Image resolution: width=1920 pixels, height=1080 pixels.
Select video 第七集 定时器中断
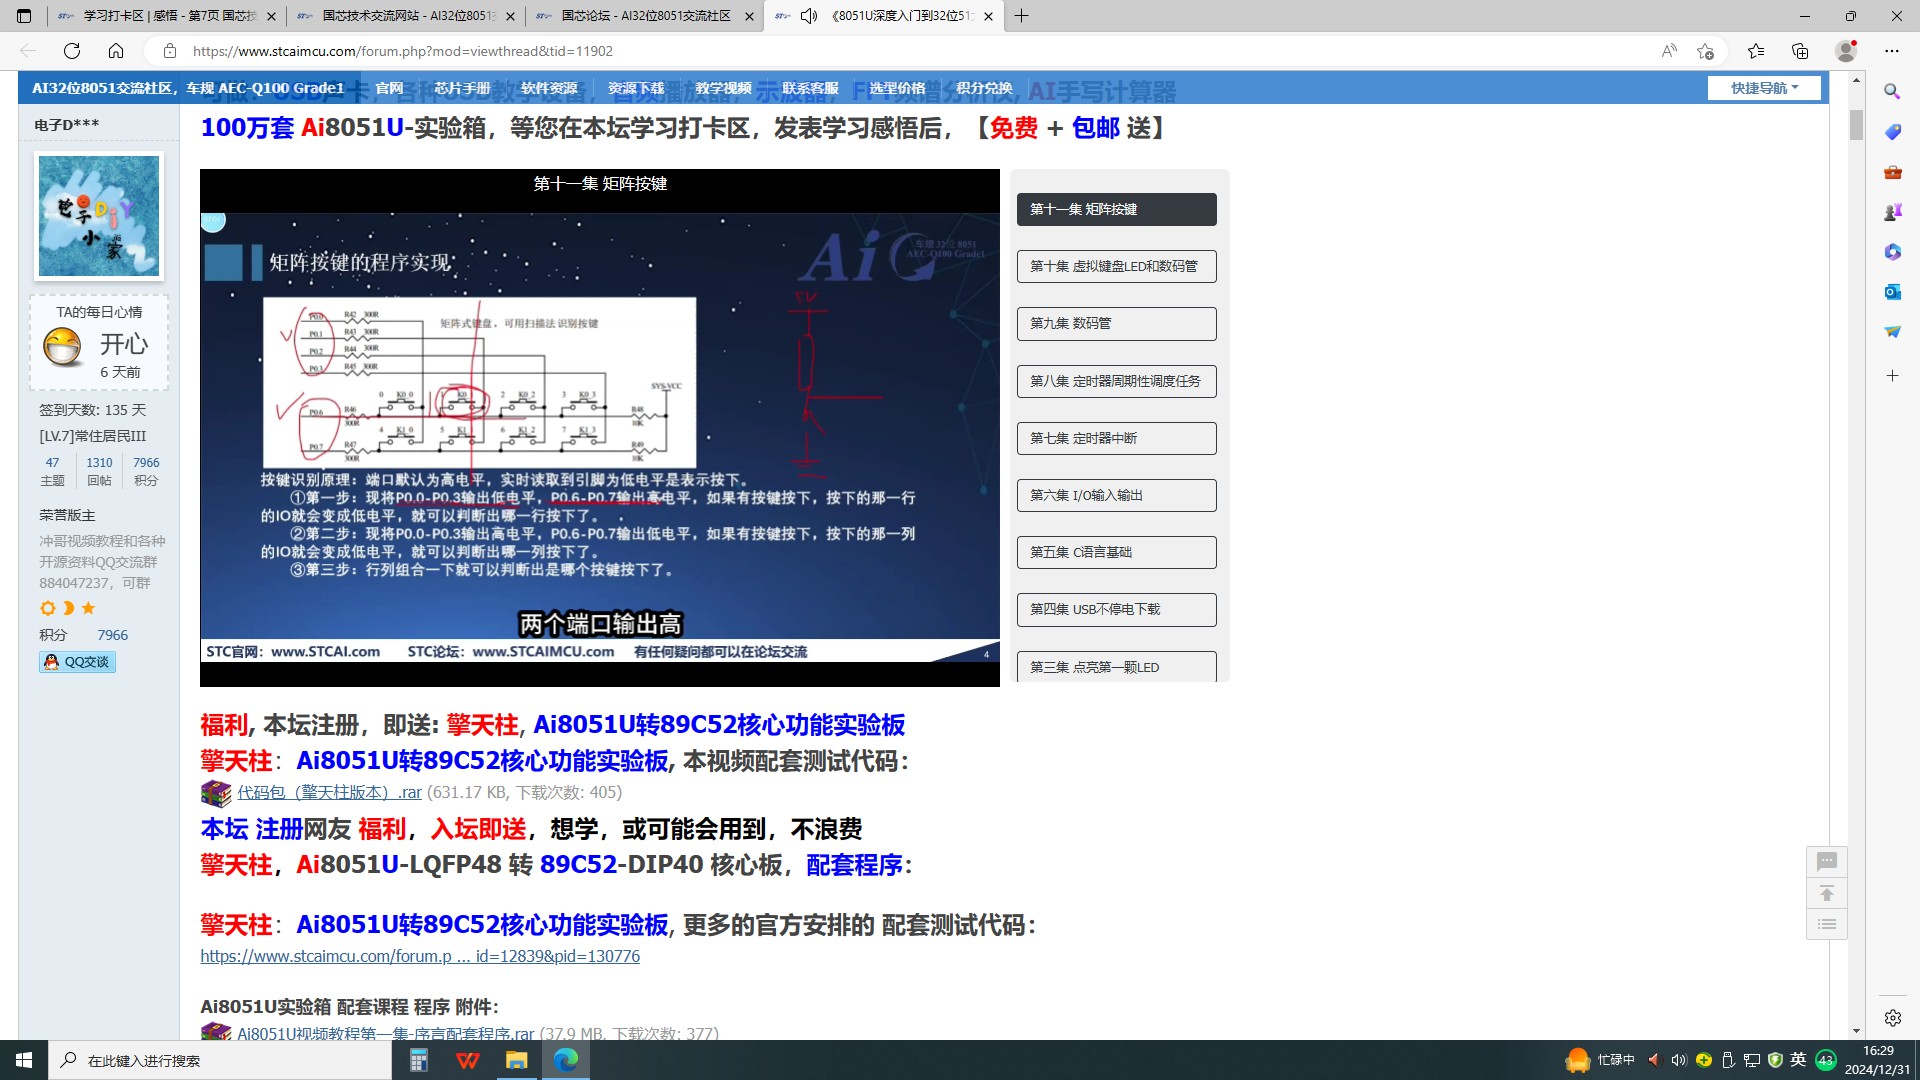click(1116, 438)
